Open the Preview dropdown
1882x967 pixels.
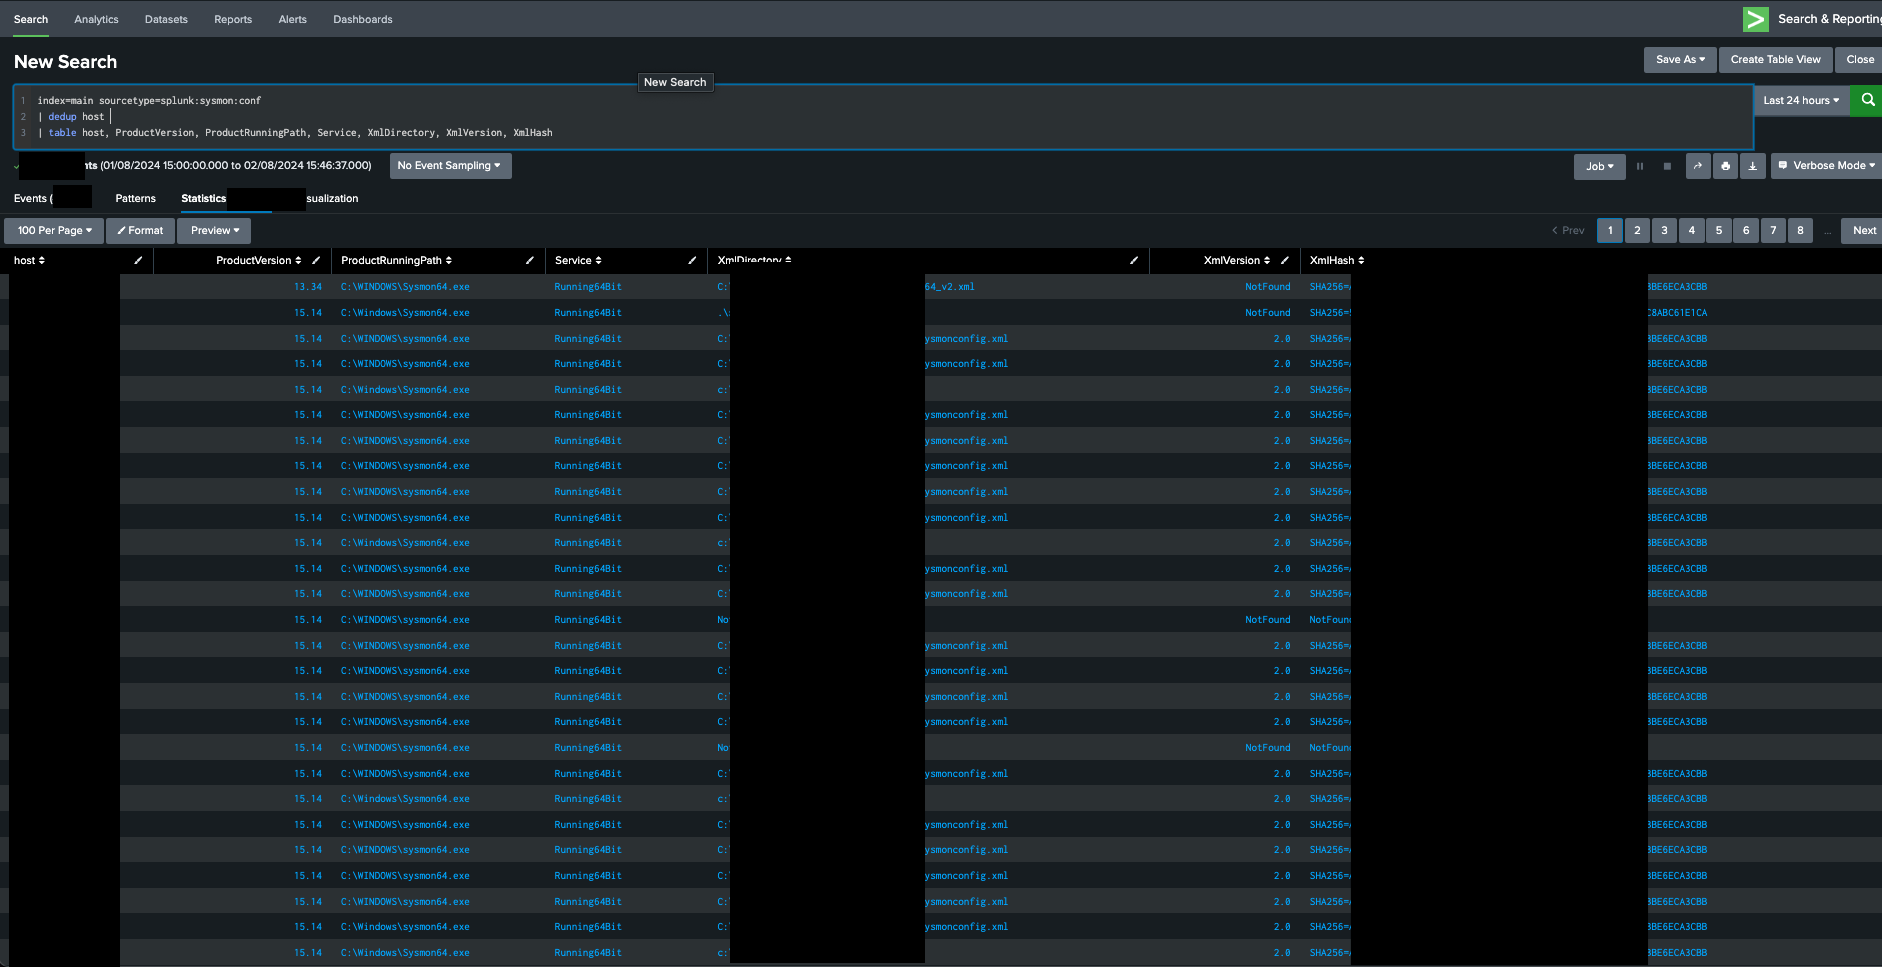coord(215,230)
